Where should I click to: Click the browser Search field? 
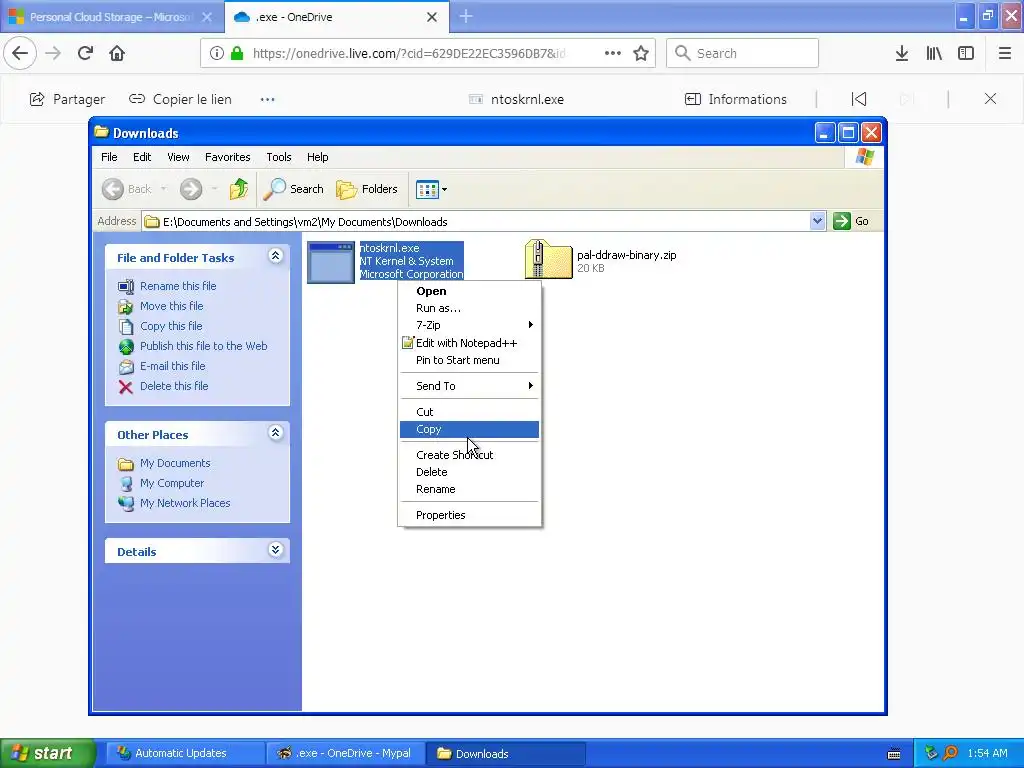tap(743, 53)
